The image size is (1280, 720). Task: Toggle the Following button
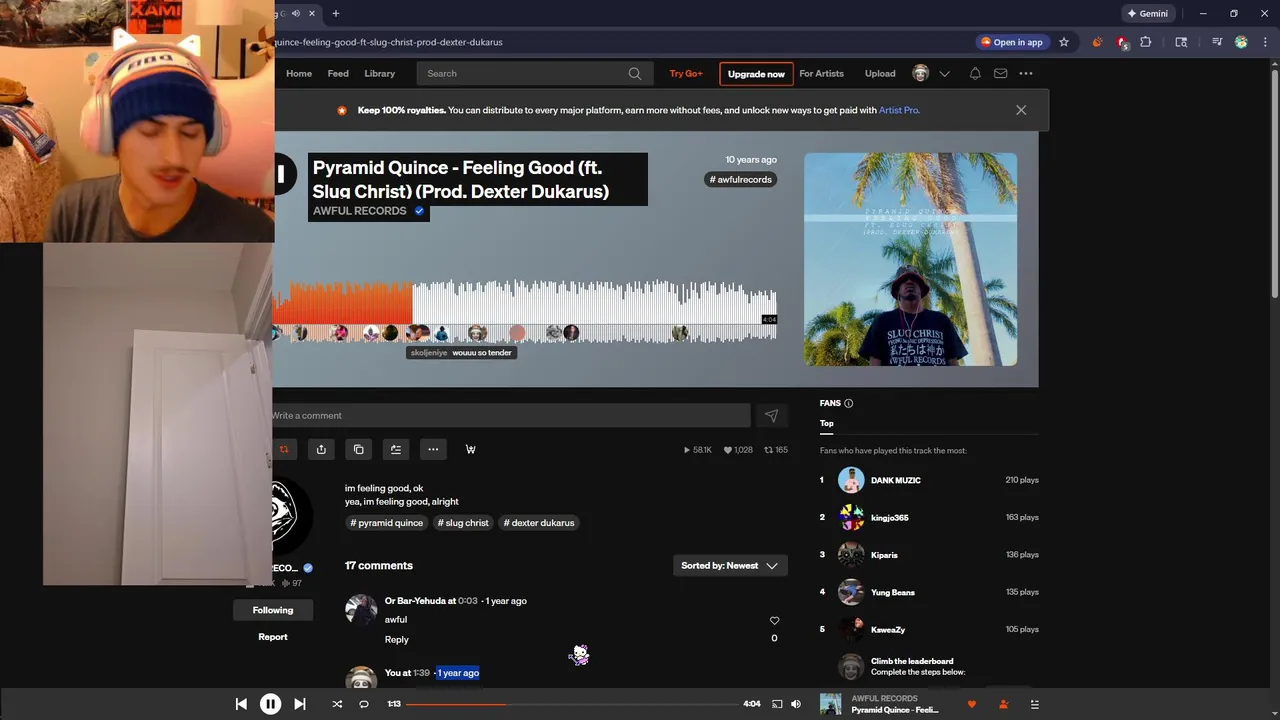272,610
